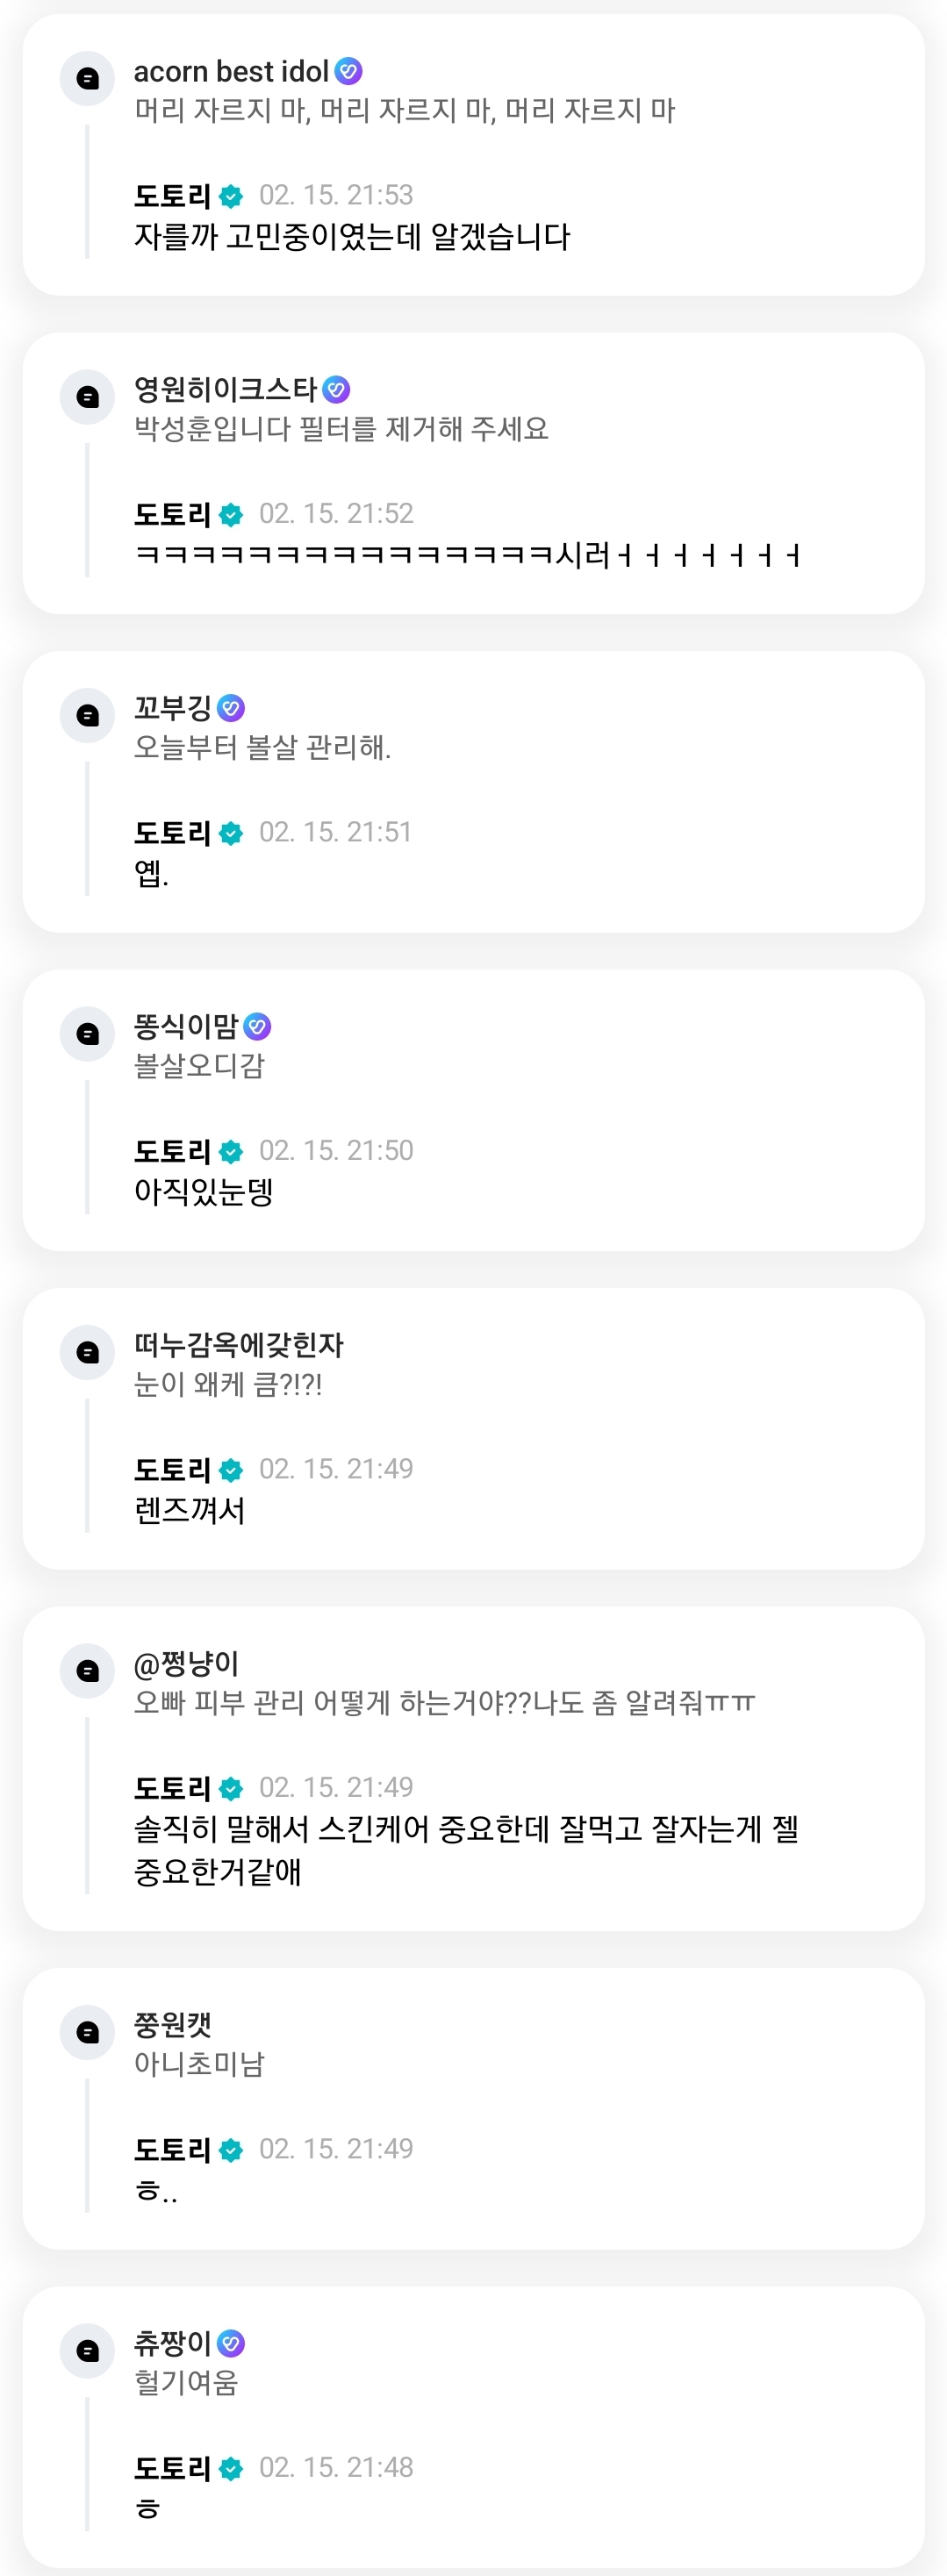Image resolution: width=947 pixels, height=2576 pixels.
Task: Click the avatar icon of 영원히이크스타
Action: click(x=88, y=396)
